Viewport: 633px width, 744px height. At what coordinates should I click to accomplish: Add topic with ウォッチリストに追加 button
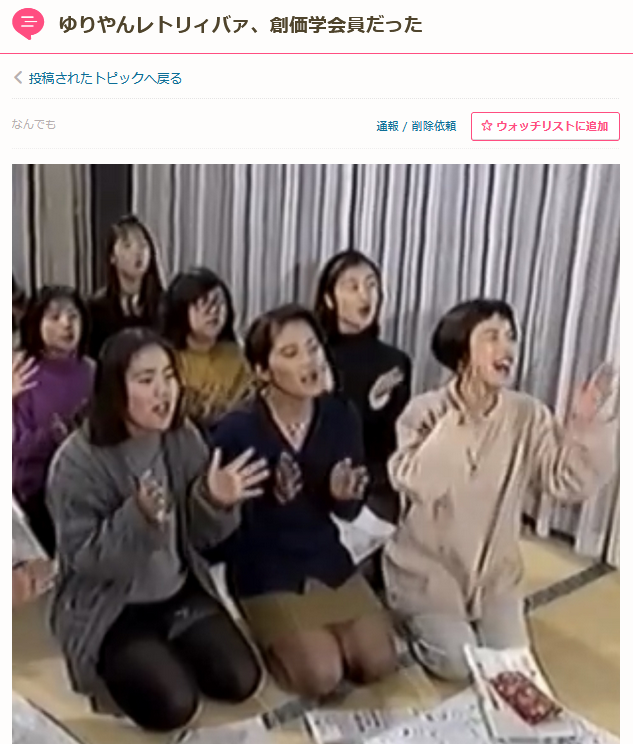(545, 126)
